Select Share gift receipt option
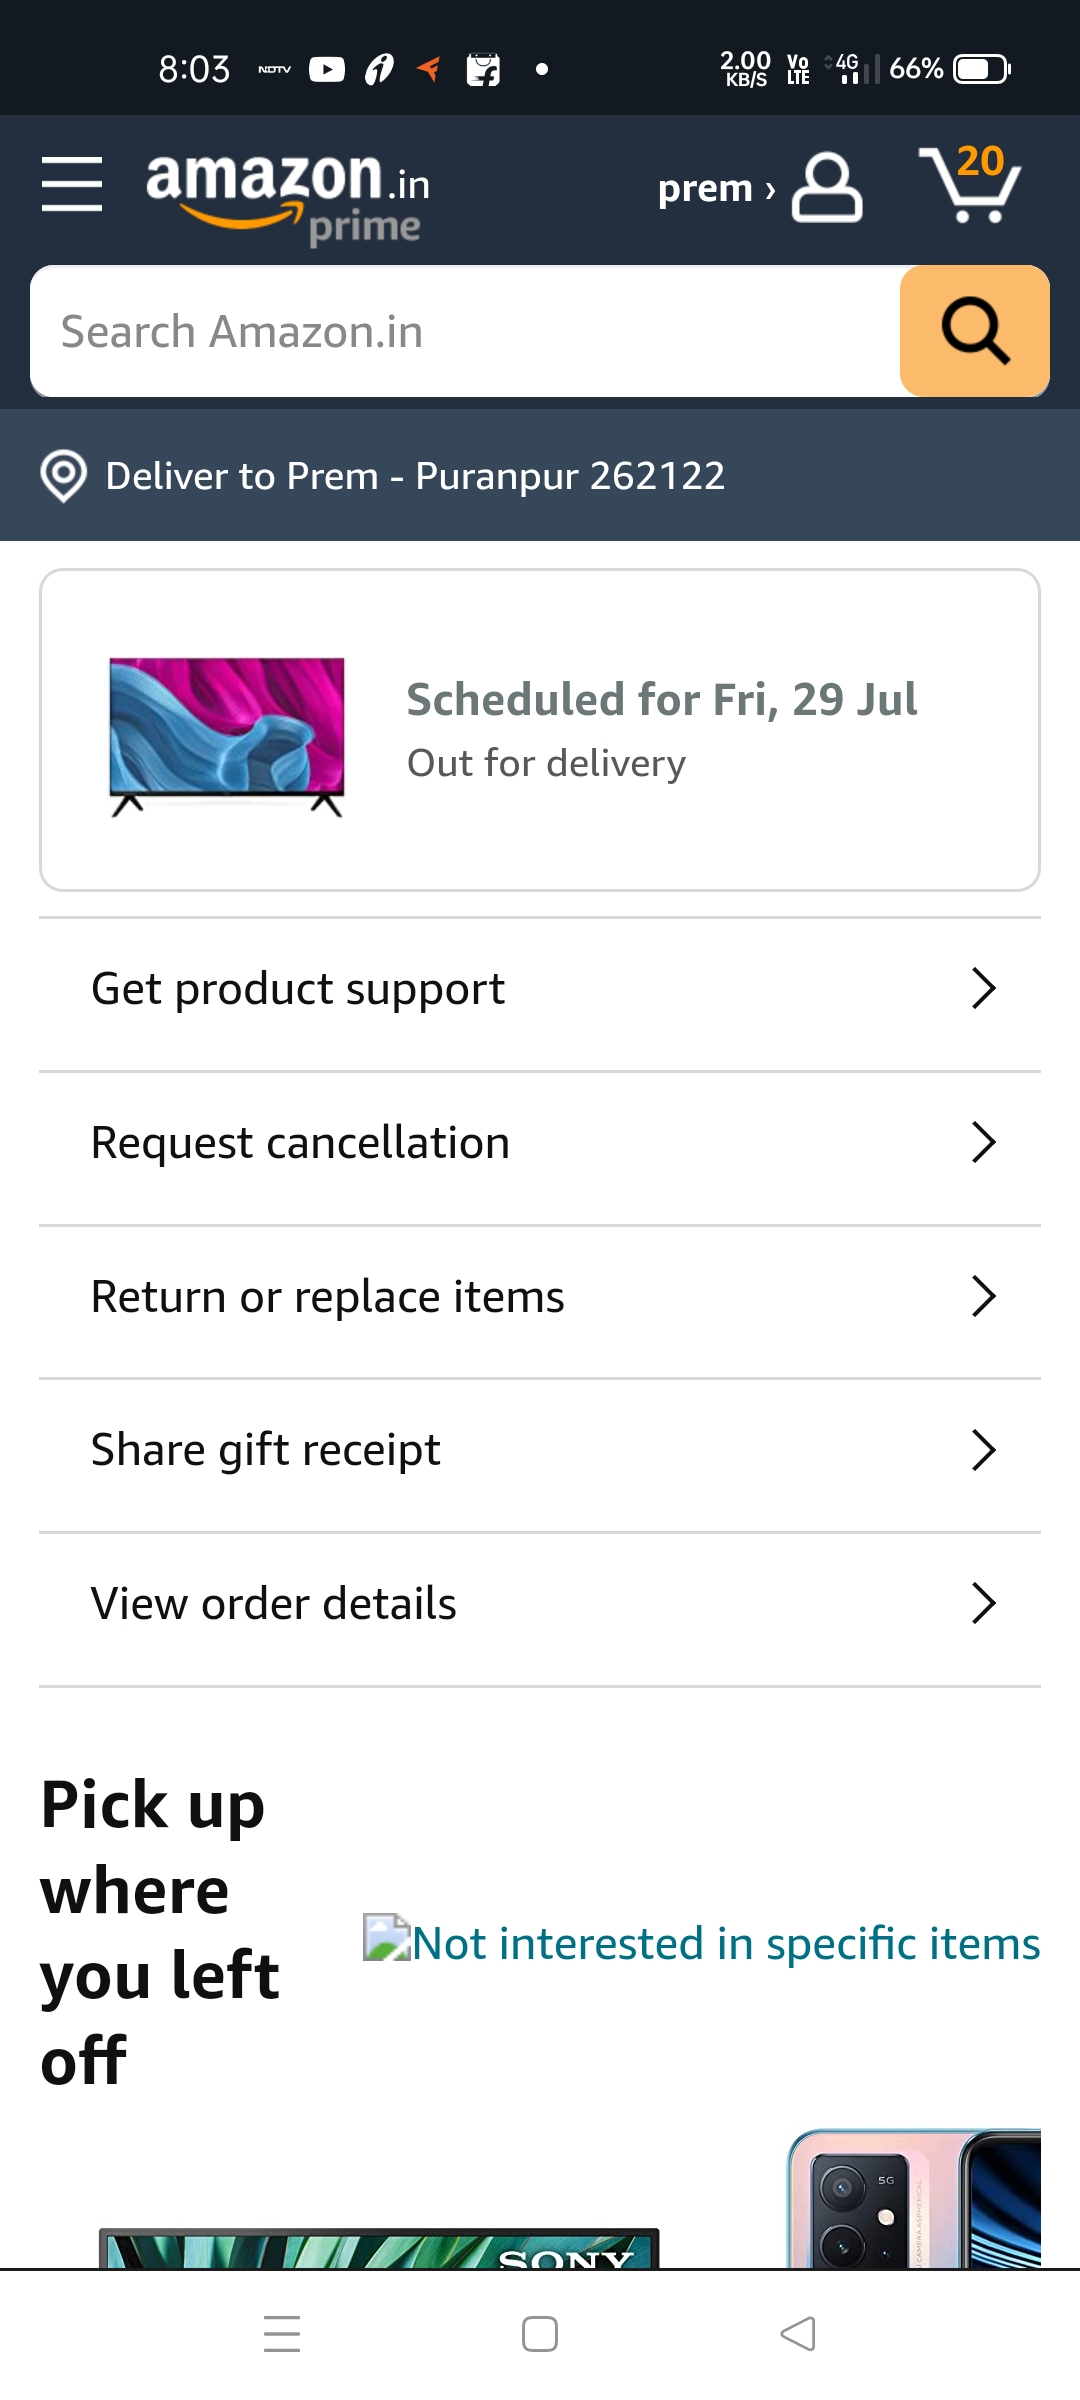This screenshot has height=2400, width=1080. click(x=266, y=1450)
